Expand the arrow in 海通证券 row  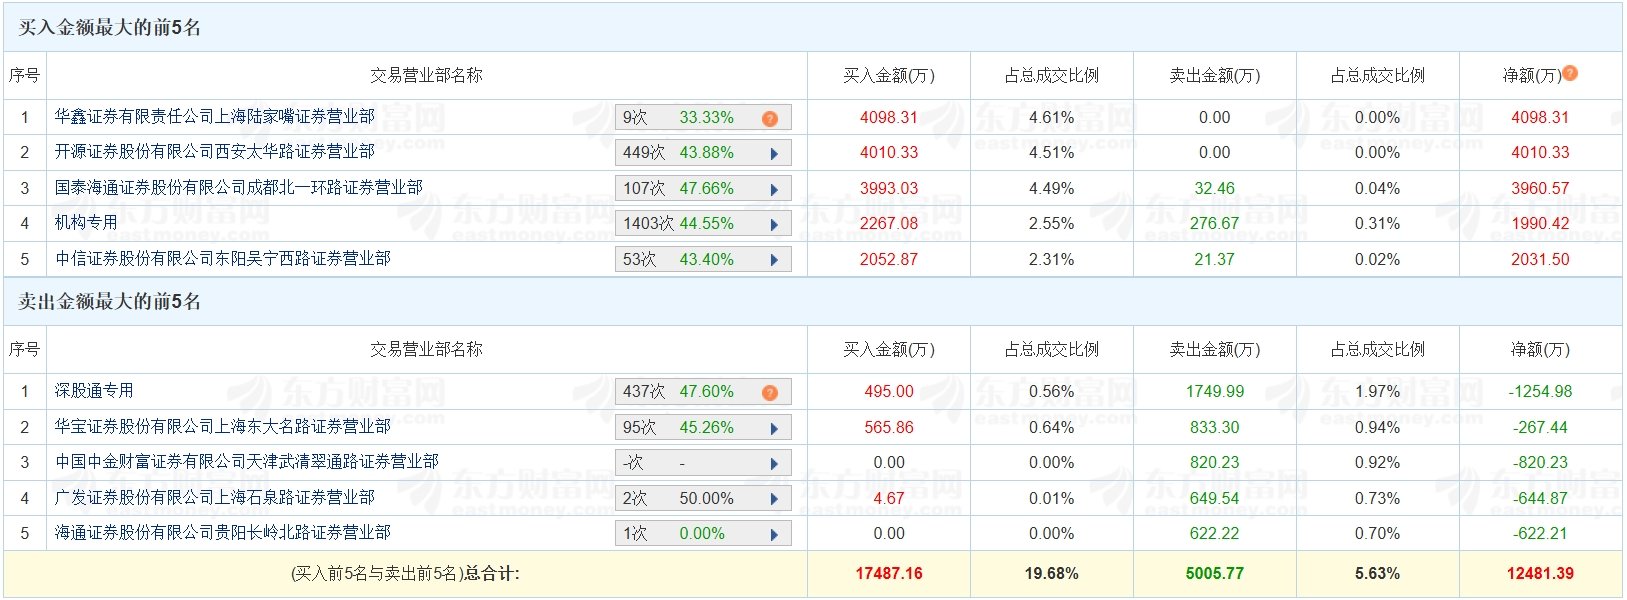coord(774,535)
